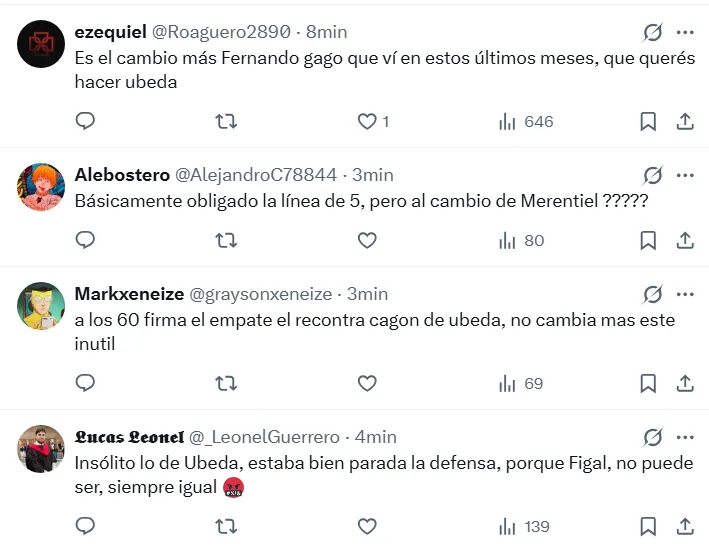
Task: Open Lucas Leonel's profile name
Action: pos(129,437)
